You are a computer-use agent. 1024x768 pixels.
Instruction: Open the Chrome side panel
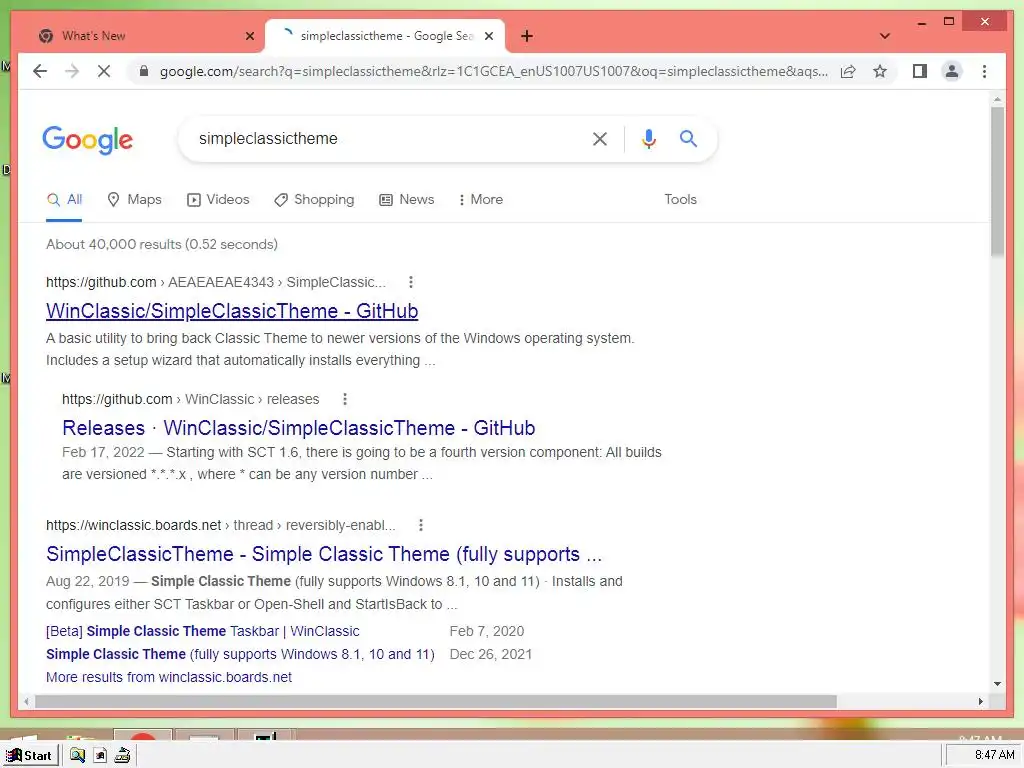920,71
